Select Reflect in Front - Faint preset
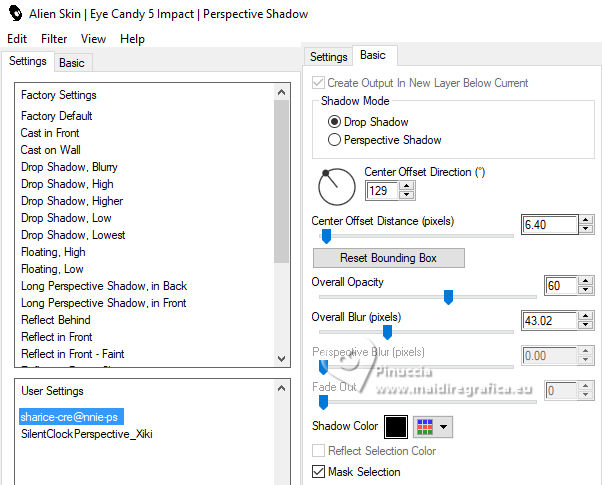 pyautogui.click(x=73, y=354)
